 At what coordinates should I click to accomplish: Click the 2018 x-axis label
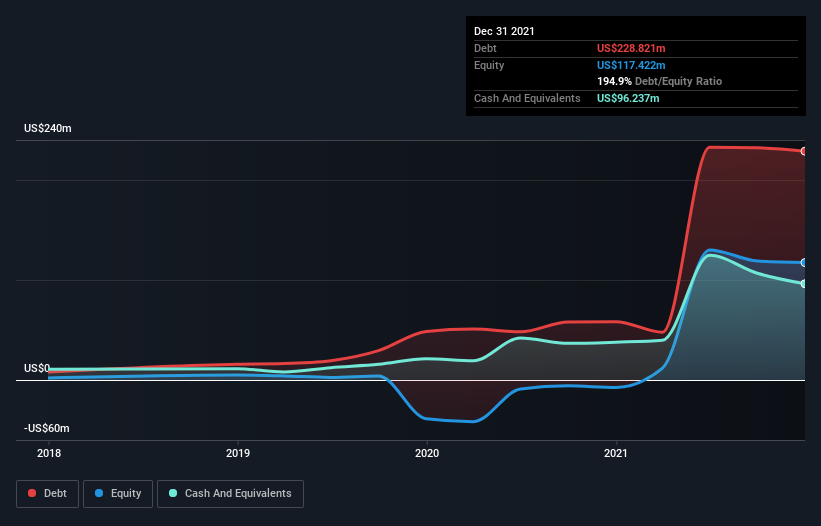(49, 453)
